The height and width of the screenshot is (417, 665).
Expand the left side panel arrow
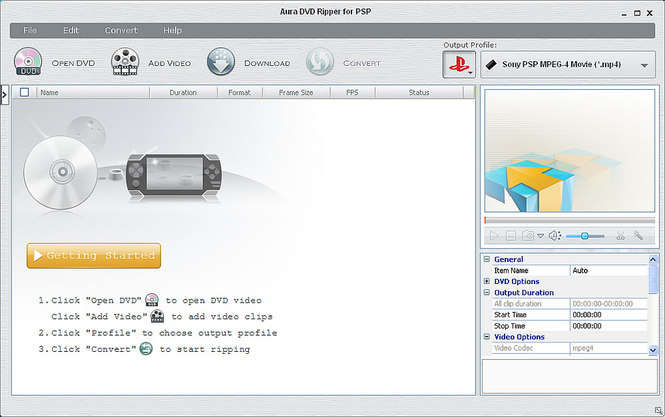tap(4, 95)
